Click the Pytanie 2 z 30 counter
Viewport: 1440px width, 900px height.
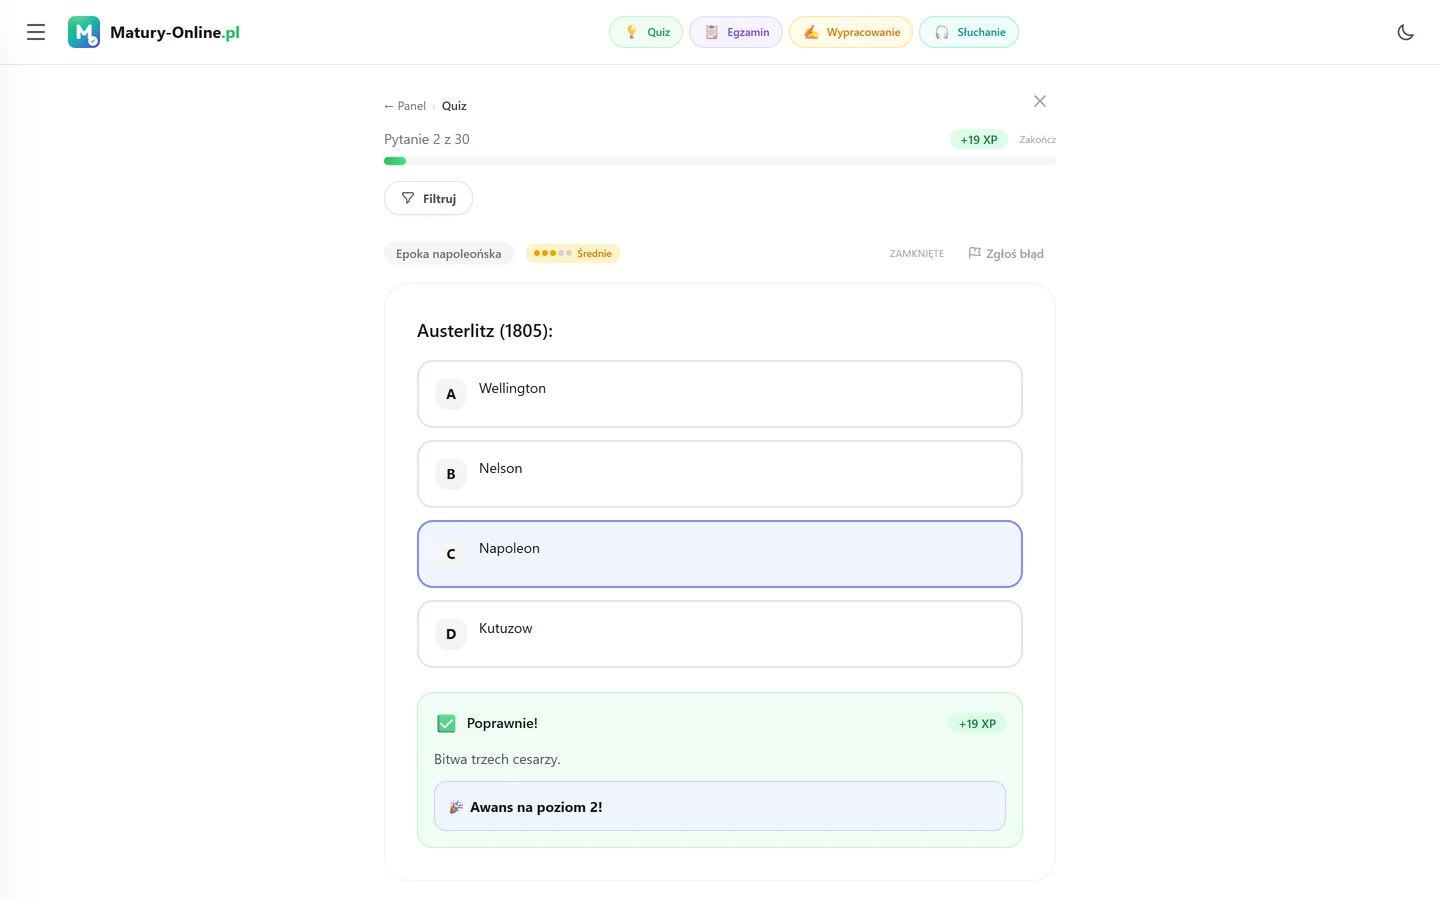(x=427, y=139)
